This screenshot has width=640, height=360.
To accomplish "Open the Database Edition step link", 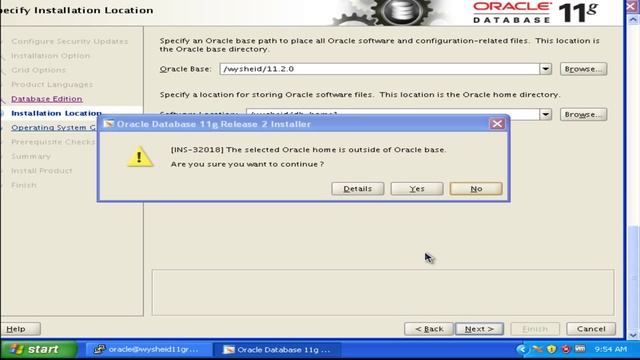I will (x=47, y=99).
